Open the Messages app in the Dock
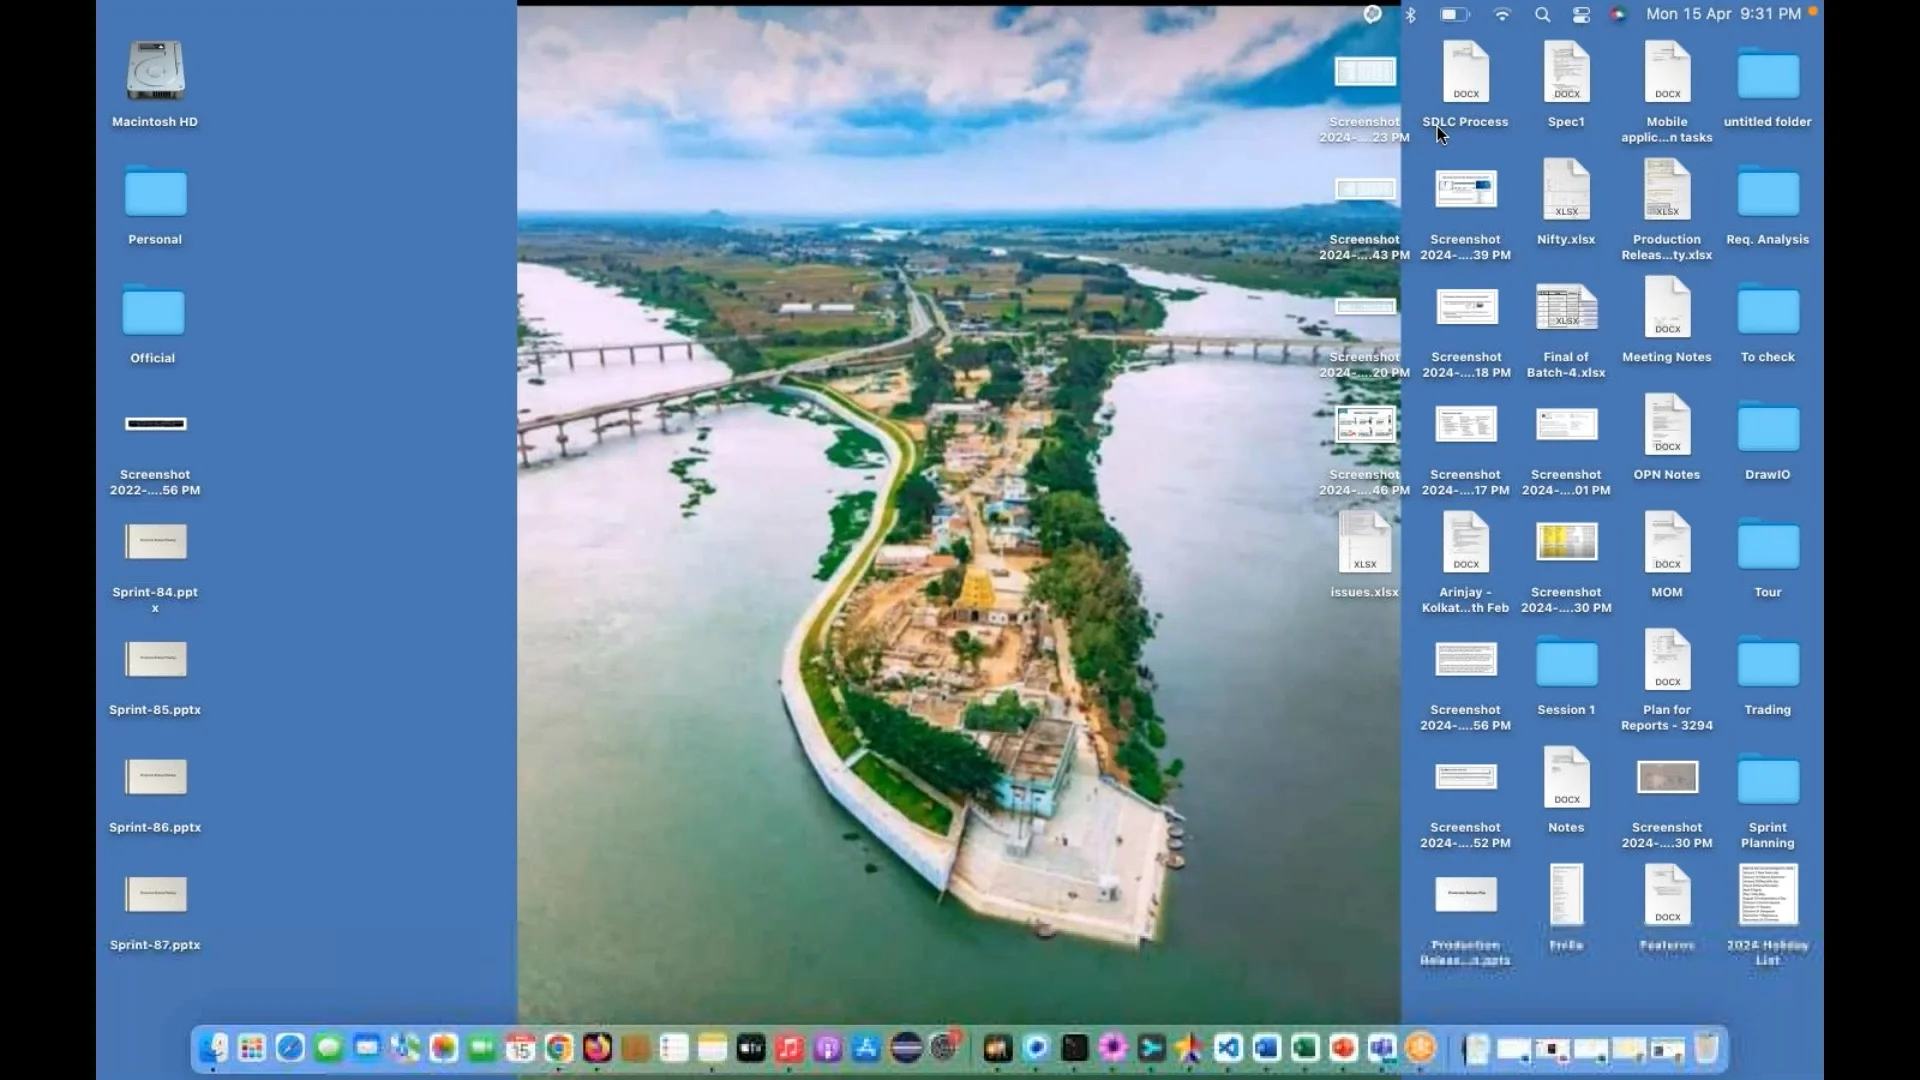 coord(328,1048)
